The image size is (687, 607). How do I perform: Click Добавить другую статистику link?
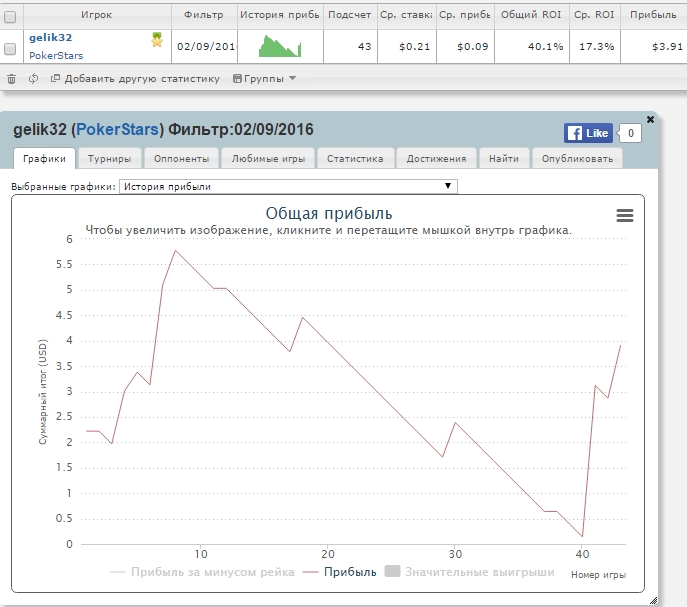tap(135, 79)
